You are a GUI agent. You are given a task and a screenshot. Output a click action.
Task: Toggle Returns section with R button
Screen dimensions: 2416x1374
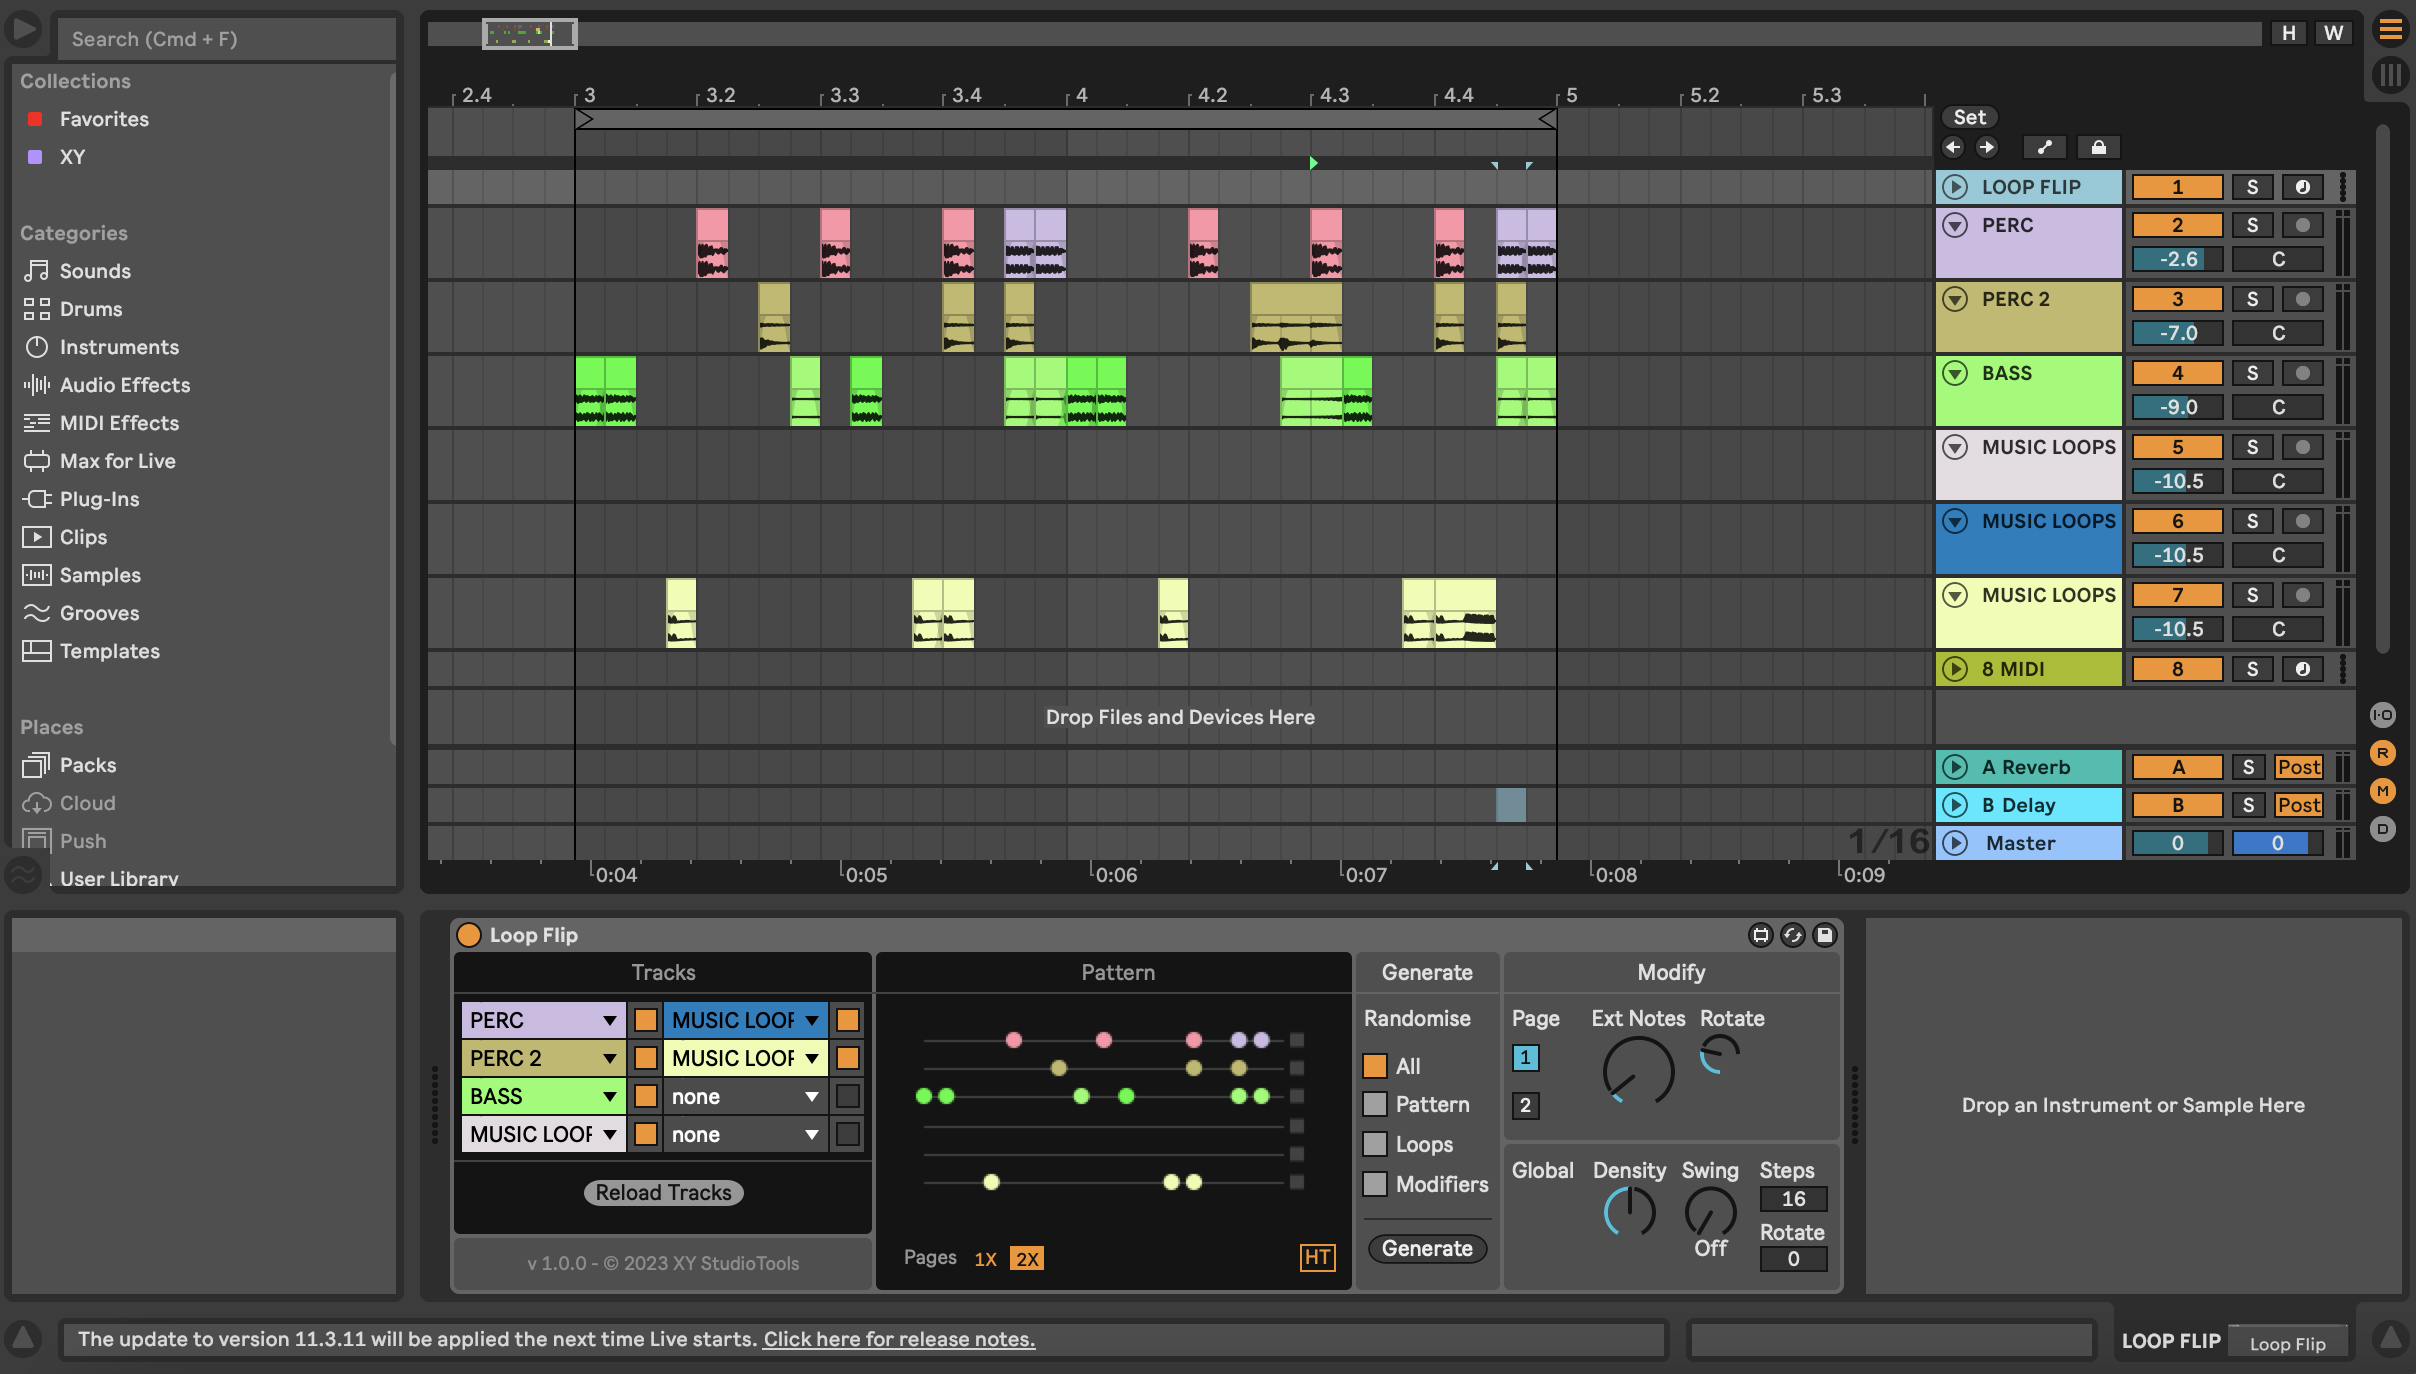tap(2383, 753)
